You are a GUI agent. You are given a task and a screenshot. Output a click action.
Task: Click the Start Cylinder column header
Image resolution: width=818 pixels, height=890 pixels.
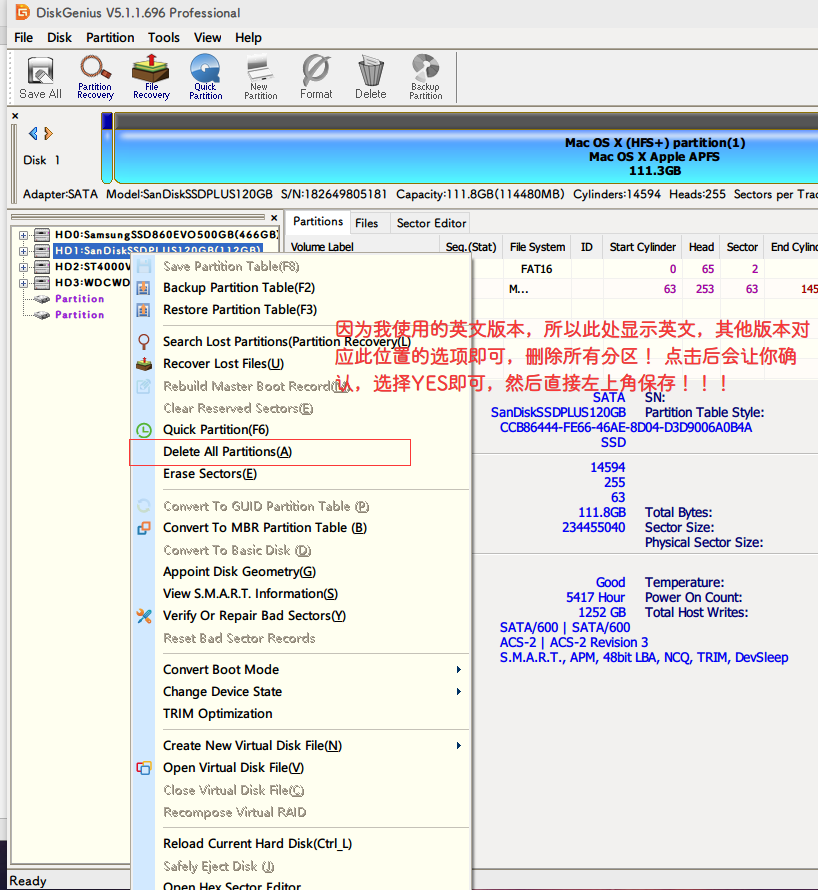643,247
